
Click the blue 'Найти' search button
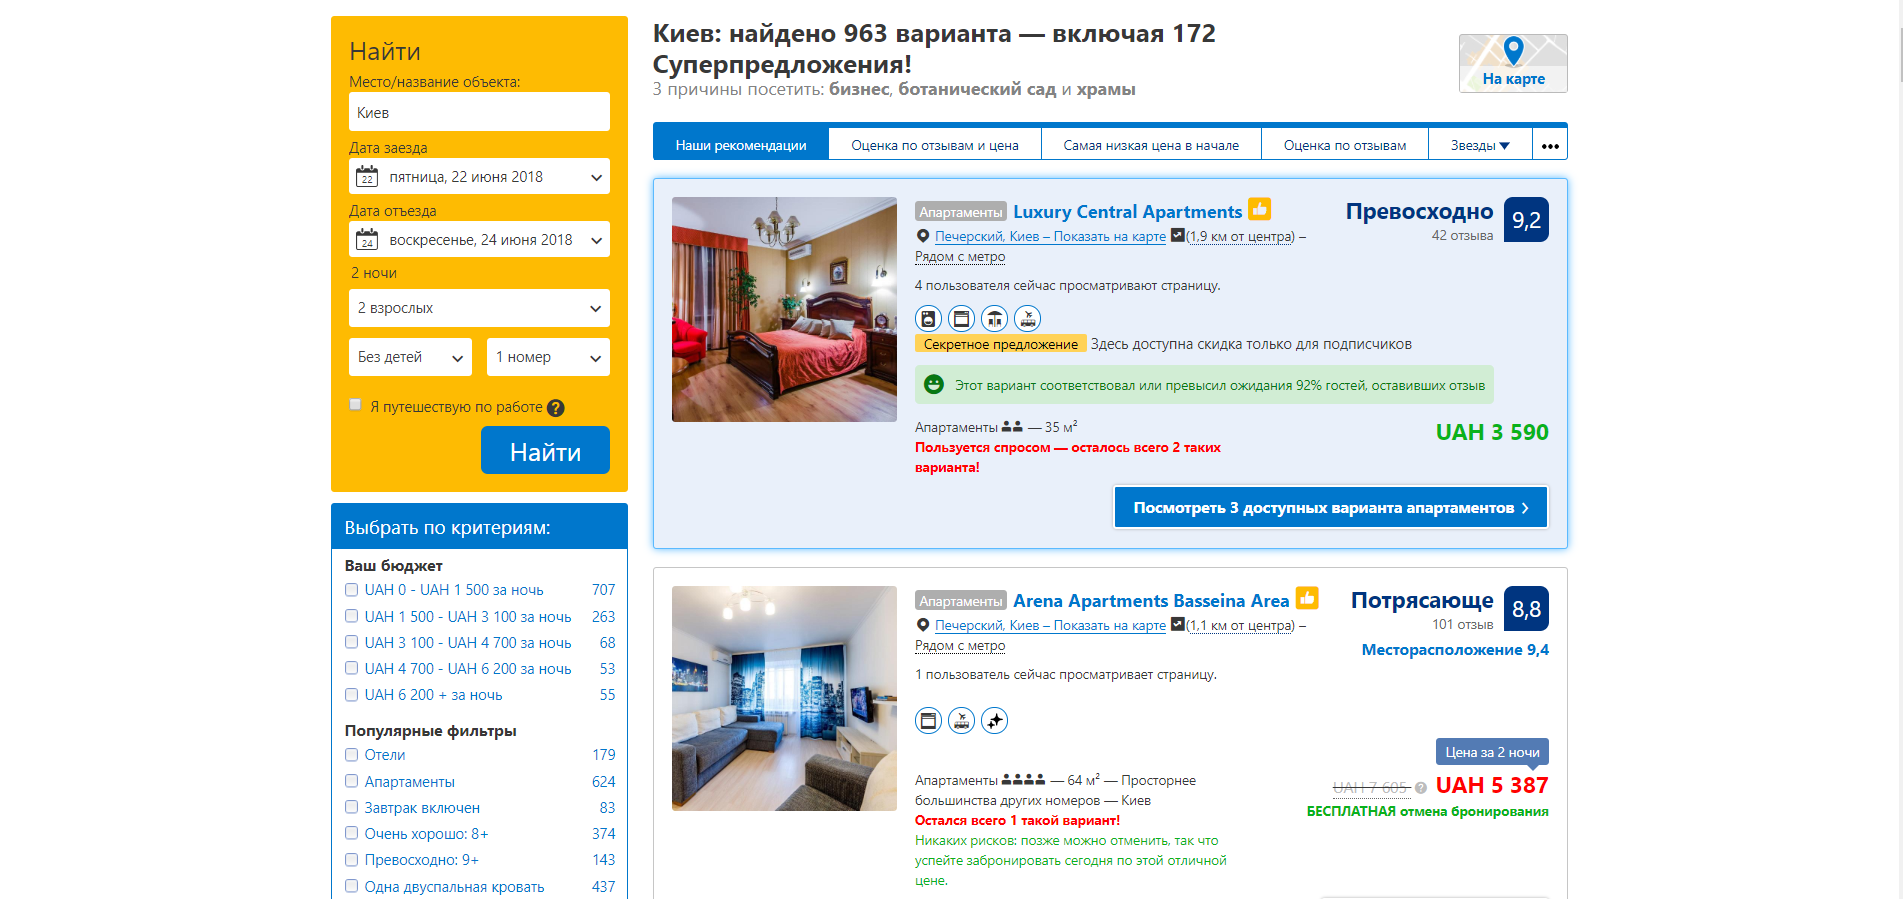pyautogui.click(x=545, y=451)
